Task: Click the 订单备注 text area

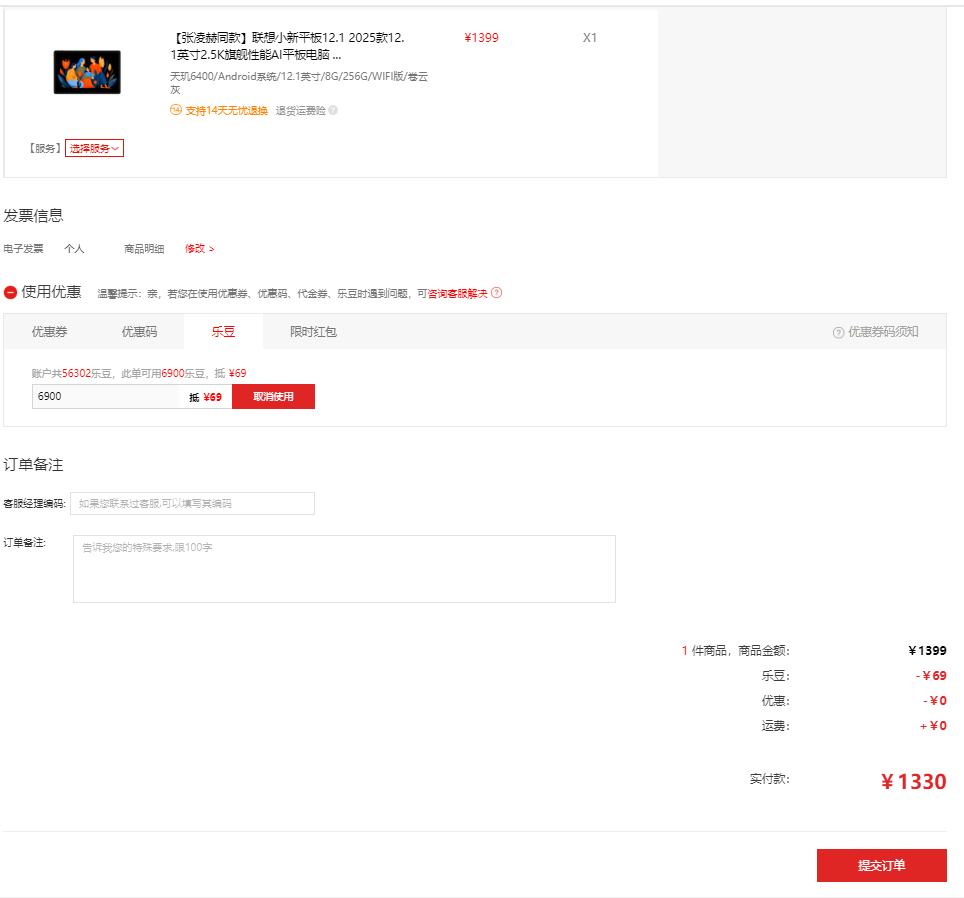Action: [344, 569]
